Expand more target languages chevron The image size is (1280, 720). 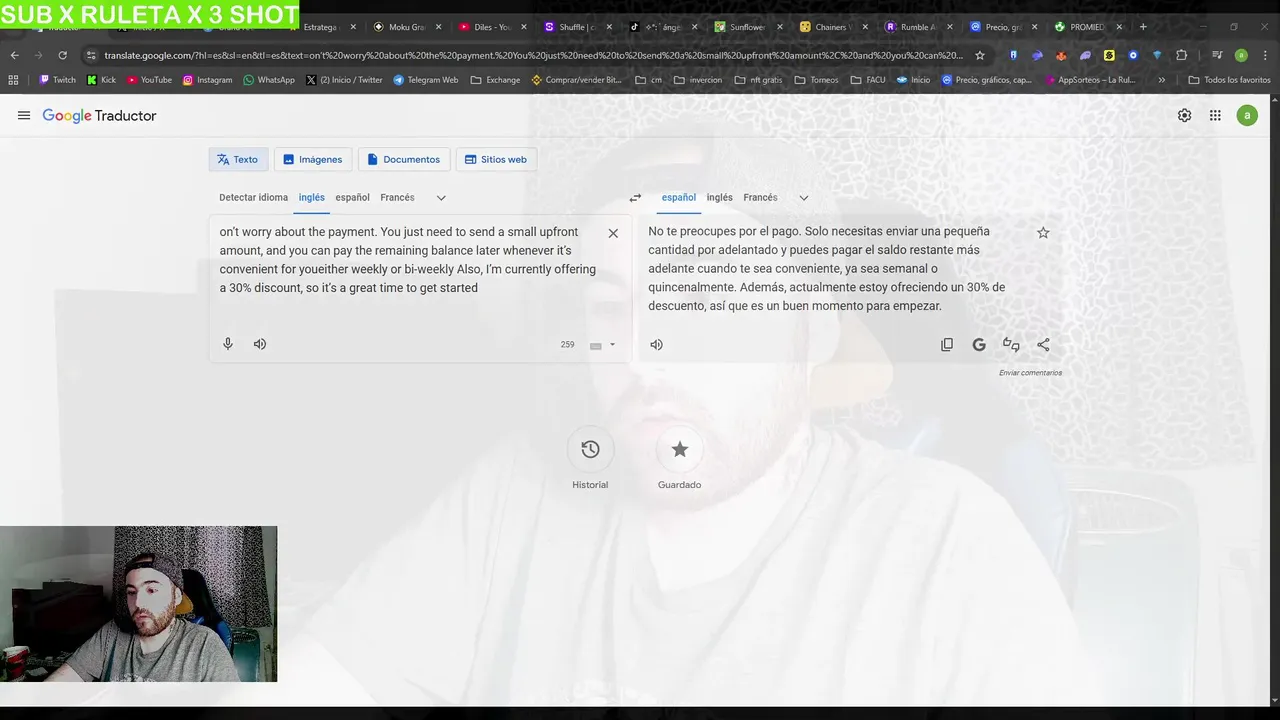(803, 198)
